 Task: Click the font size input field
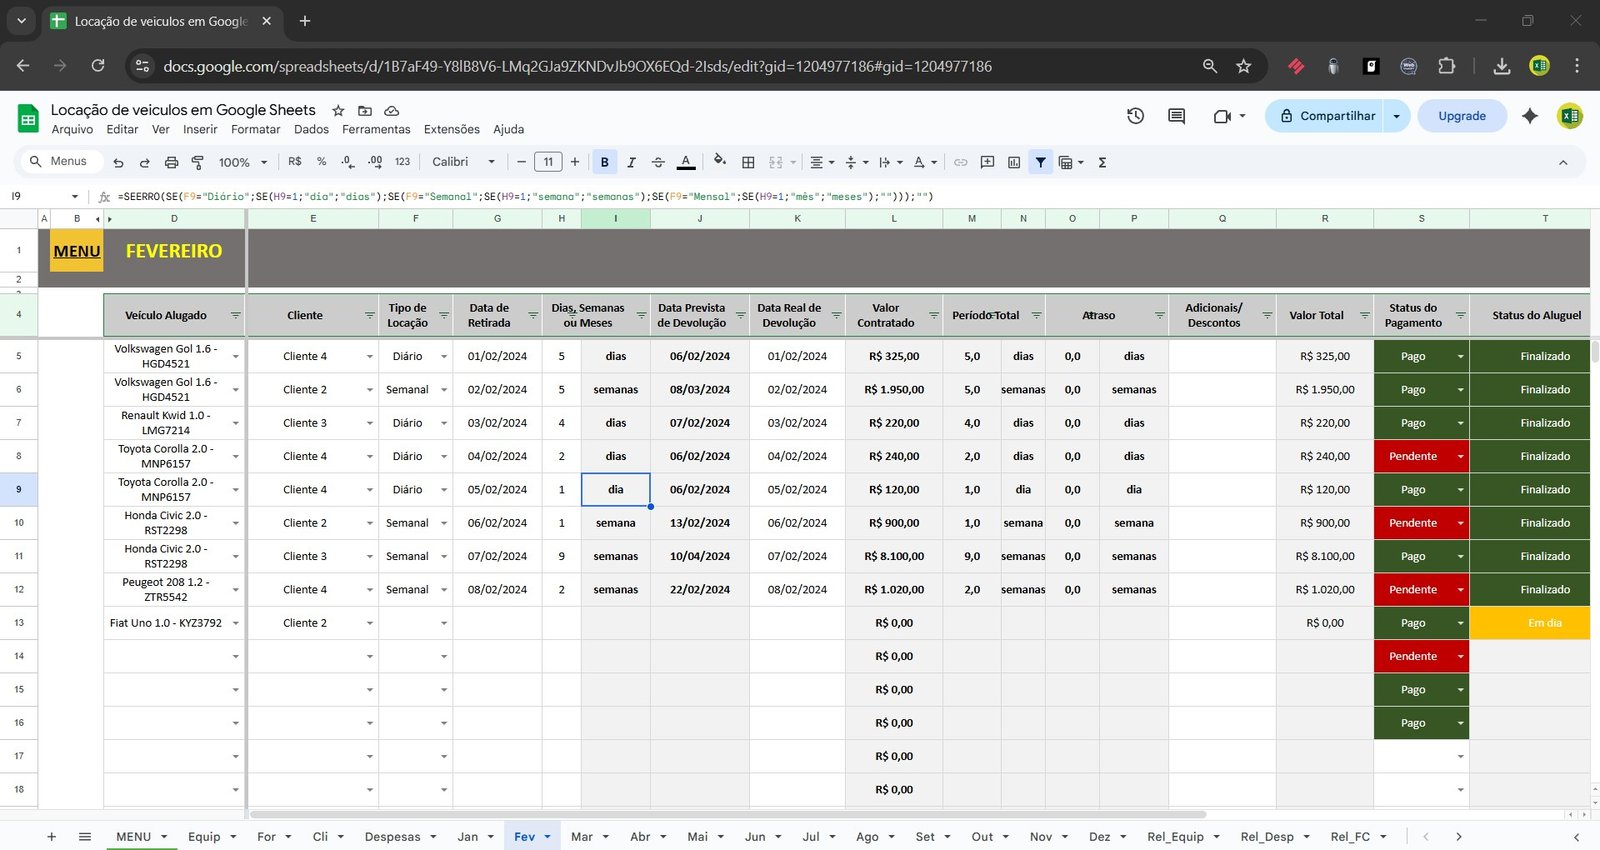click(548, 162)
